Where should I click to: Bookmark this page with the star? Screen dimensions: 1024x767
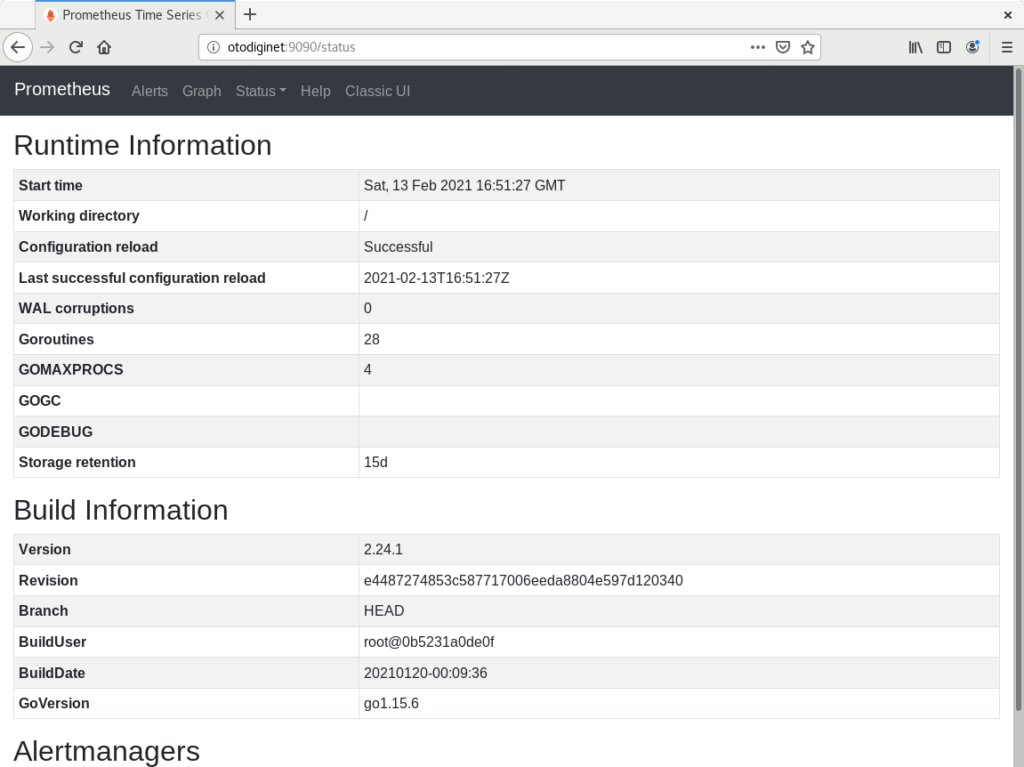(808, 47)
